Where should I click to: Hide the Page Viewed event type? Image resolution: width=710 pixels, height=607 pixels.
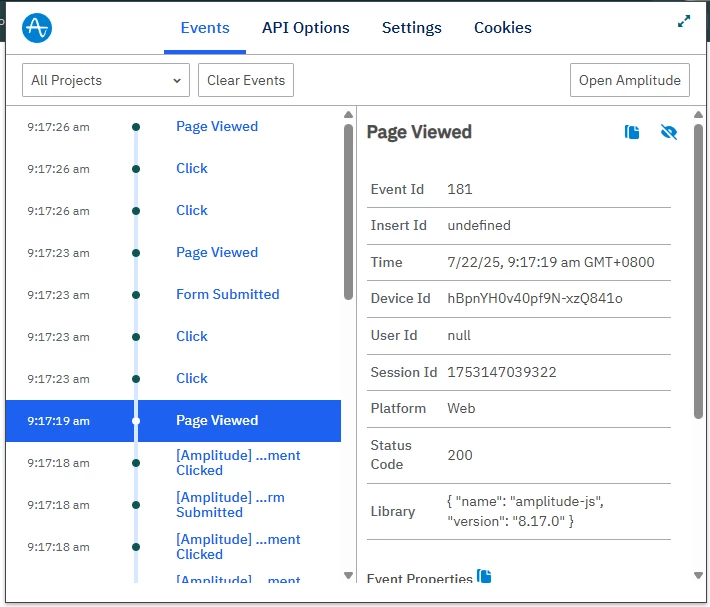[668, 132]
